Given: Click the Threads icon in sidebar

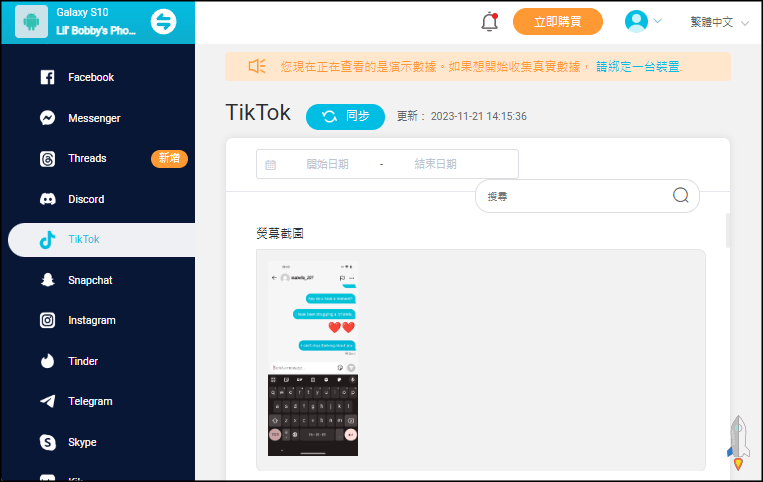Looking at the screenshot, I should click(47, 159).
